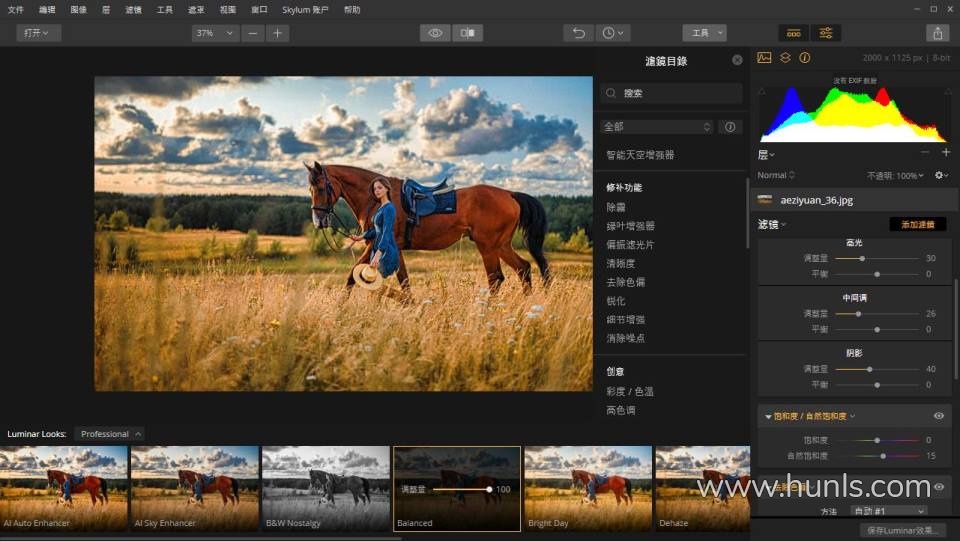The image size is (960, 541).
Task: Adjust the Balanced look amount slider
Action: pos(489,489)
